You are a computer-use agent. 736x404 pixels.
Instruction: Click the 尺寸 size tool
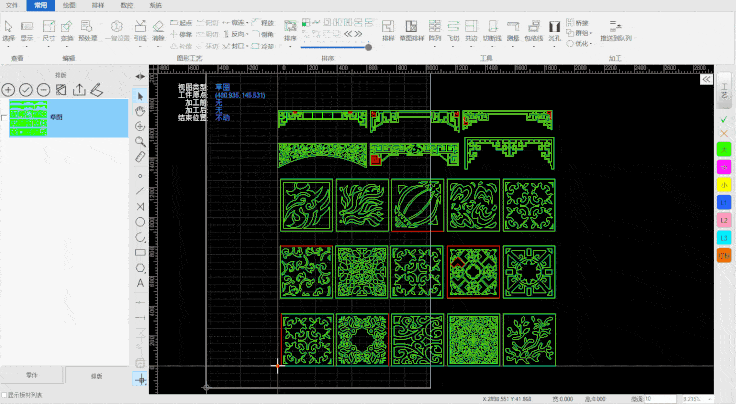[x=48, y=31]
